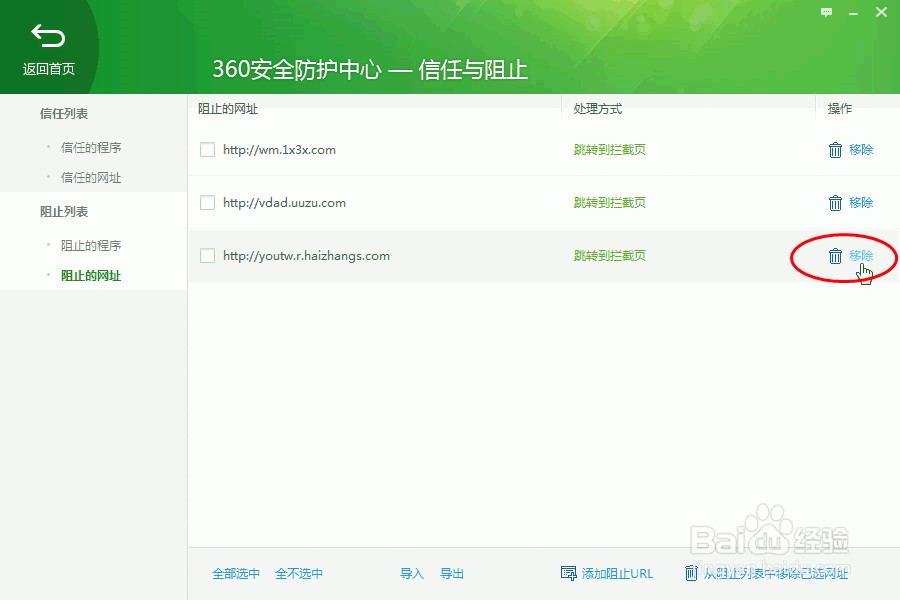The image size is (900, 600).
Task: Minimize the 360 security window
Action: click(854, 13)
